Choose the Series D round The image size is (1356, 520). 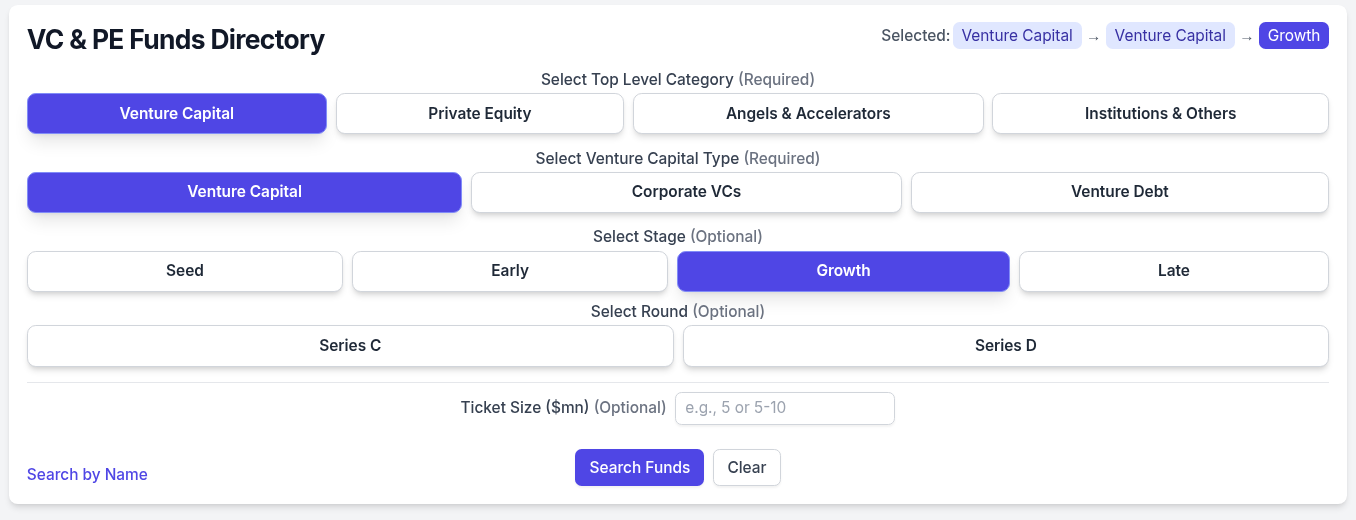click(1005, 346)
